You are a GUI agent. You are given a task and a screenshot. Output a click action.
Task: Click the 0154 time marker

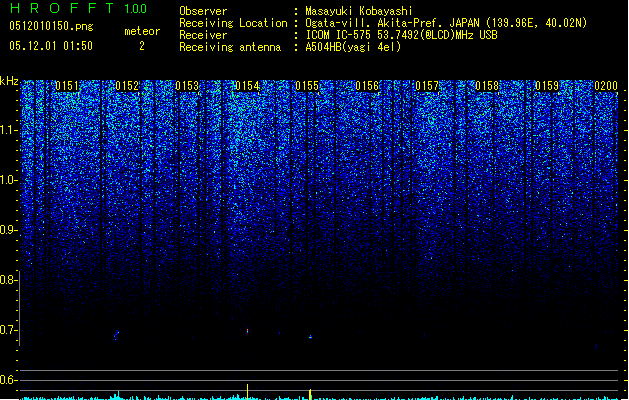pos(247,86)
